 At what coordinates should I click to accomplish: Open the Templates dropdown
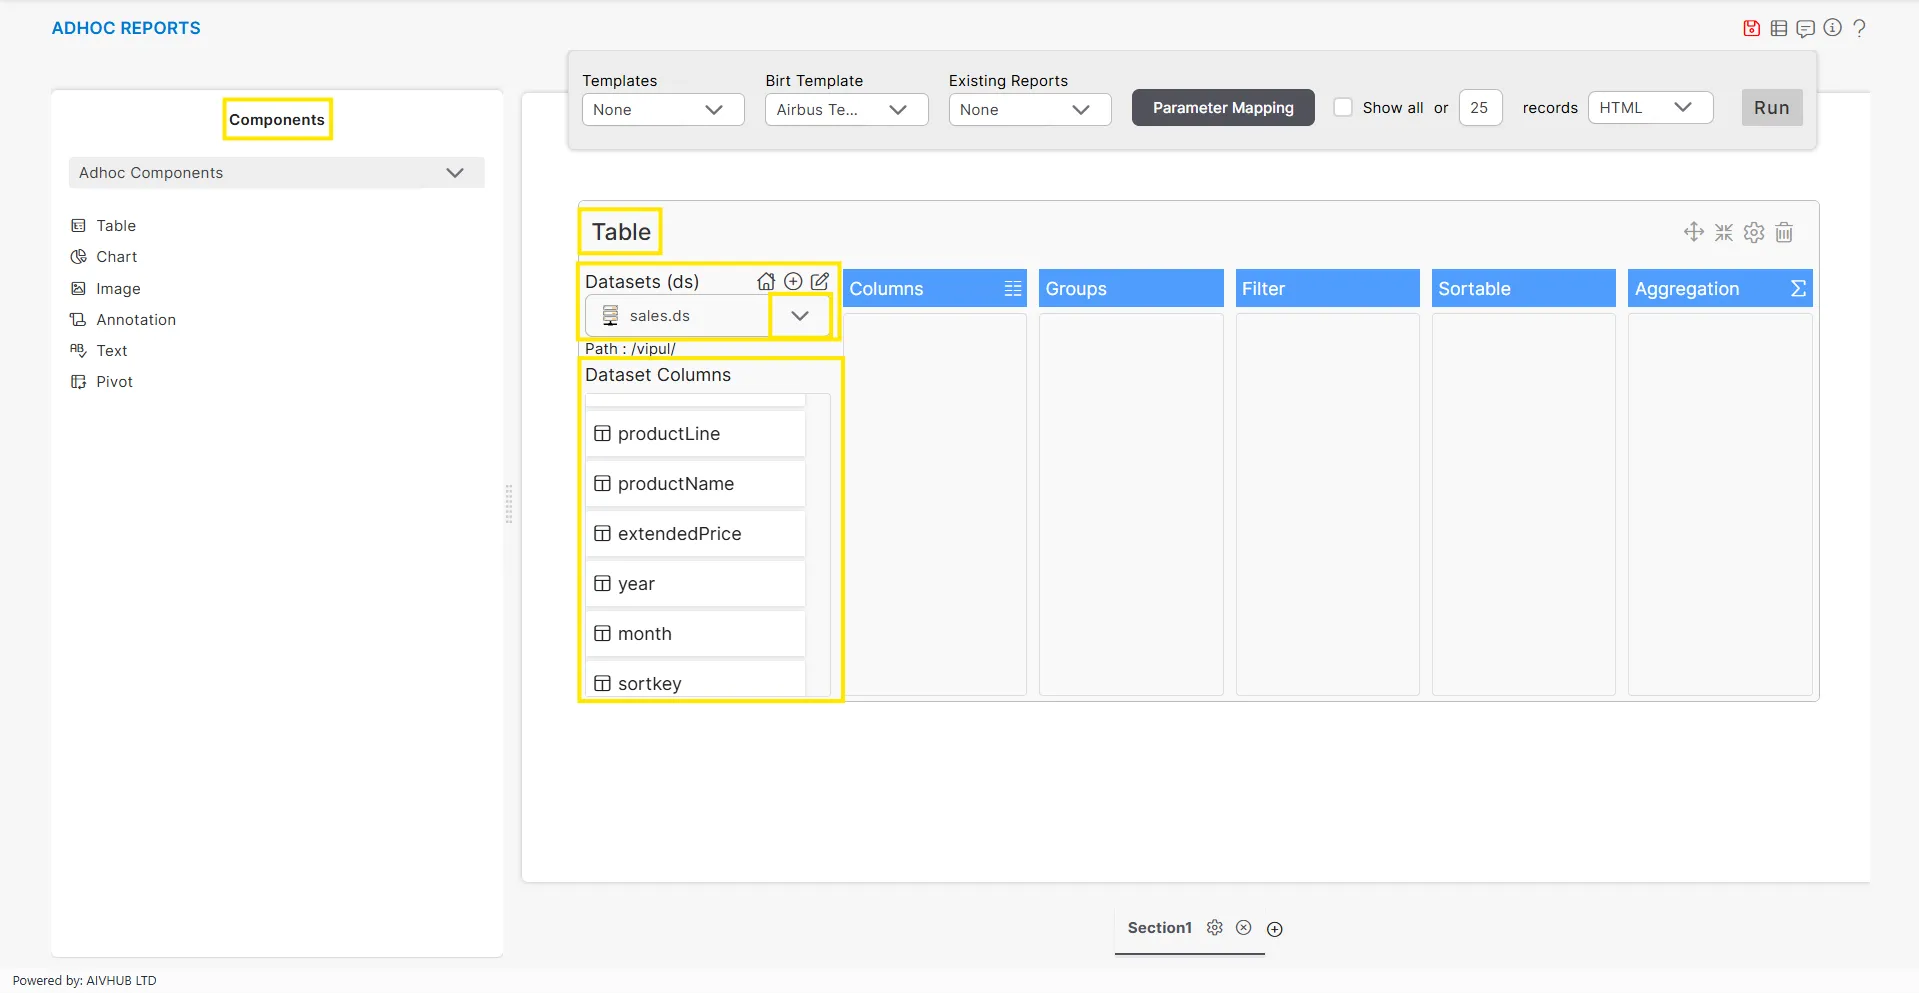coord(662,110)
